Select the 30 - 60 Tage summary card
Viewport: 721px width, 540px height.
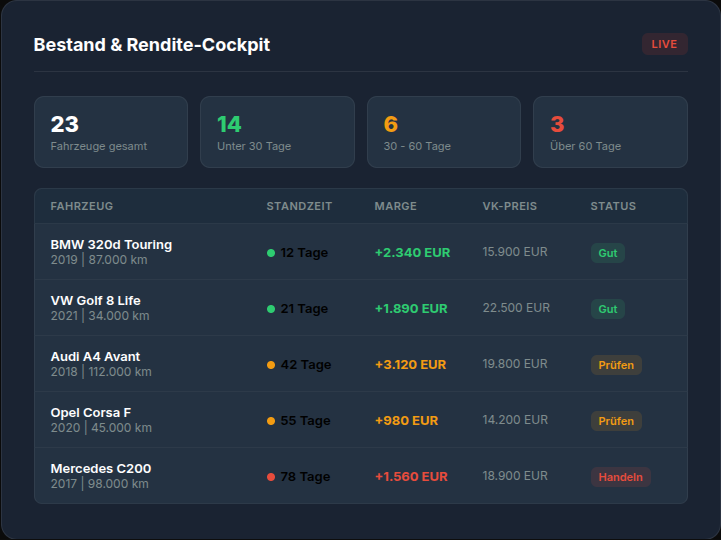point(443,132)
